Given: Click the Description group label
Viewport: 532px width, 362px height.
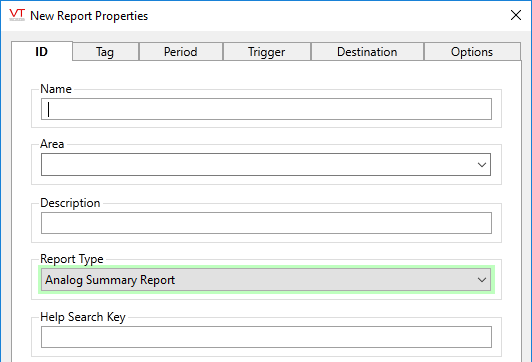Looking at the screenshot, I should 70,203.
